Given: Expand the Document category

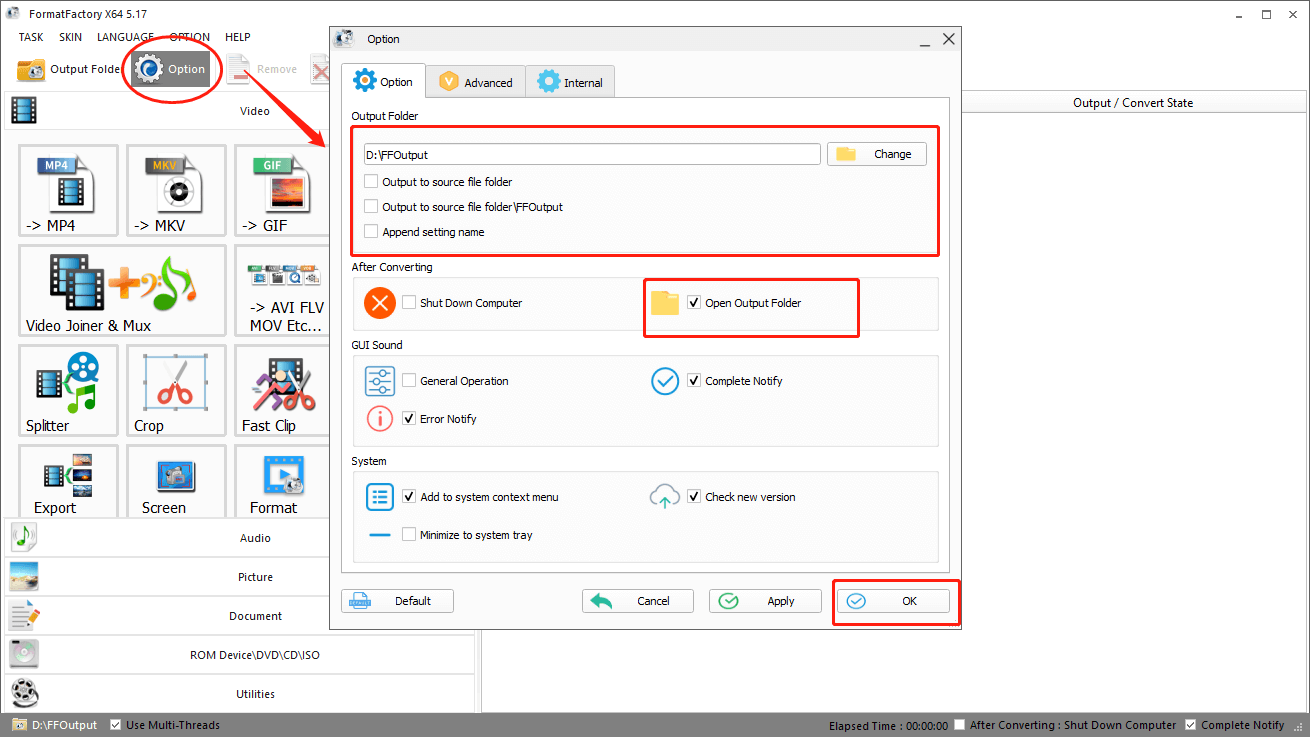Looking at the screenshot, I should 240,616.
